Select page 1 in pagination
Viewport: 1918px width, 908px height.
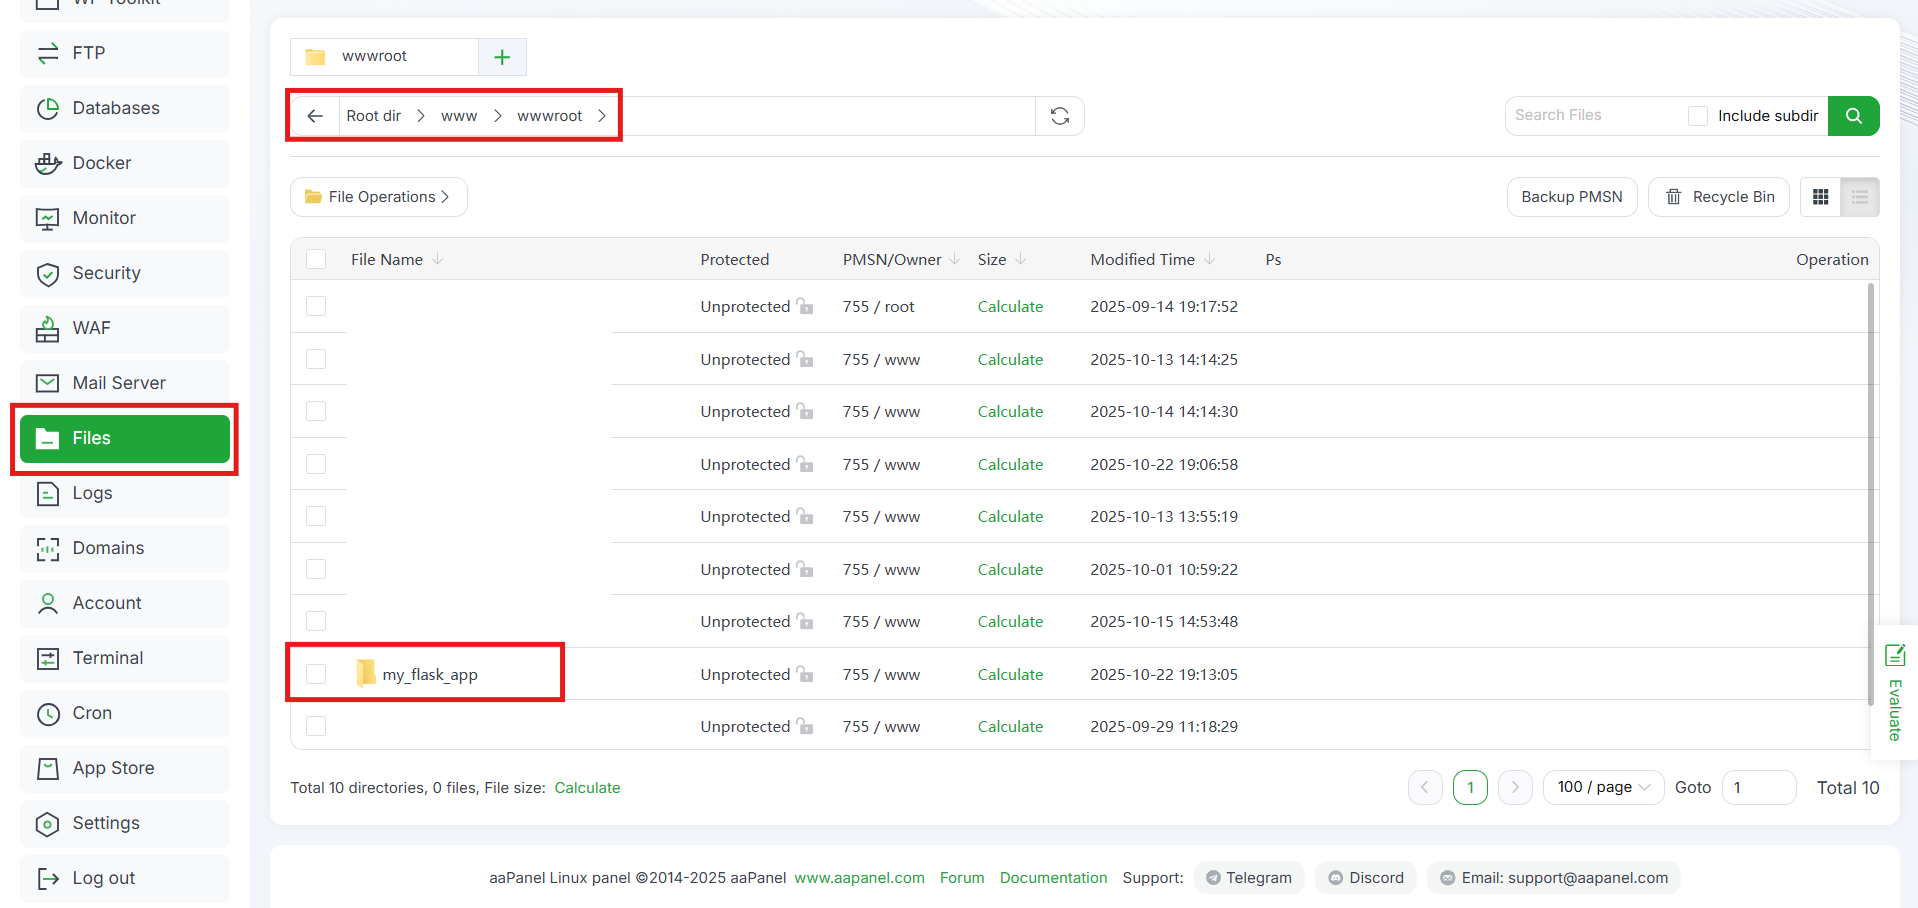tap(1470, 787)
